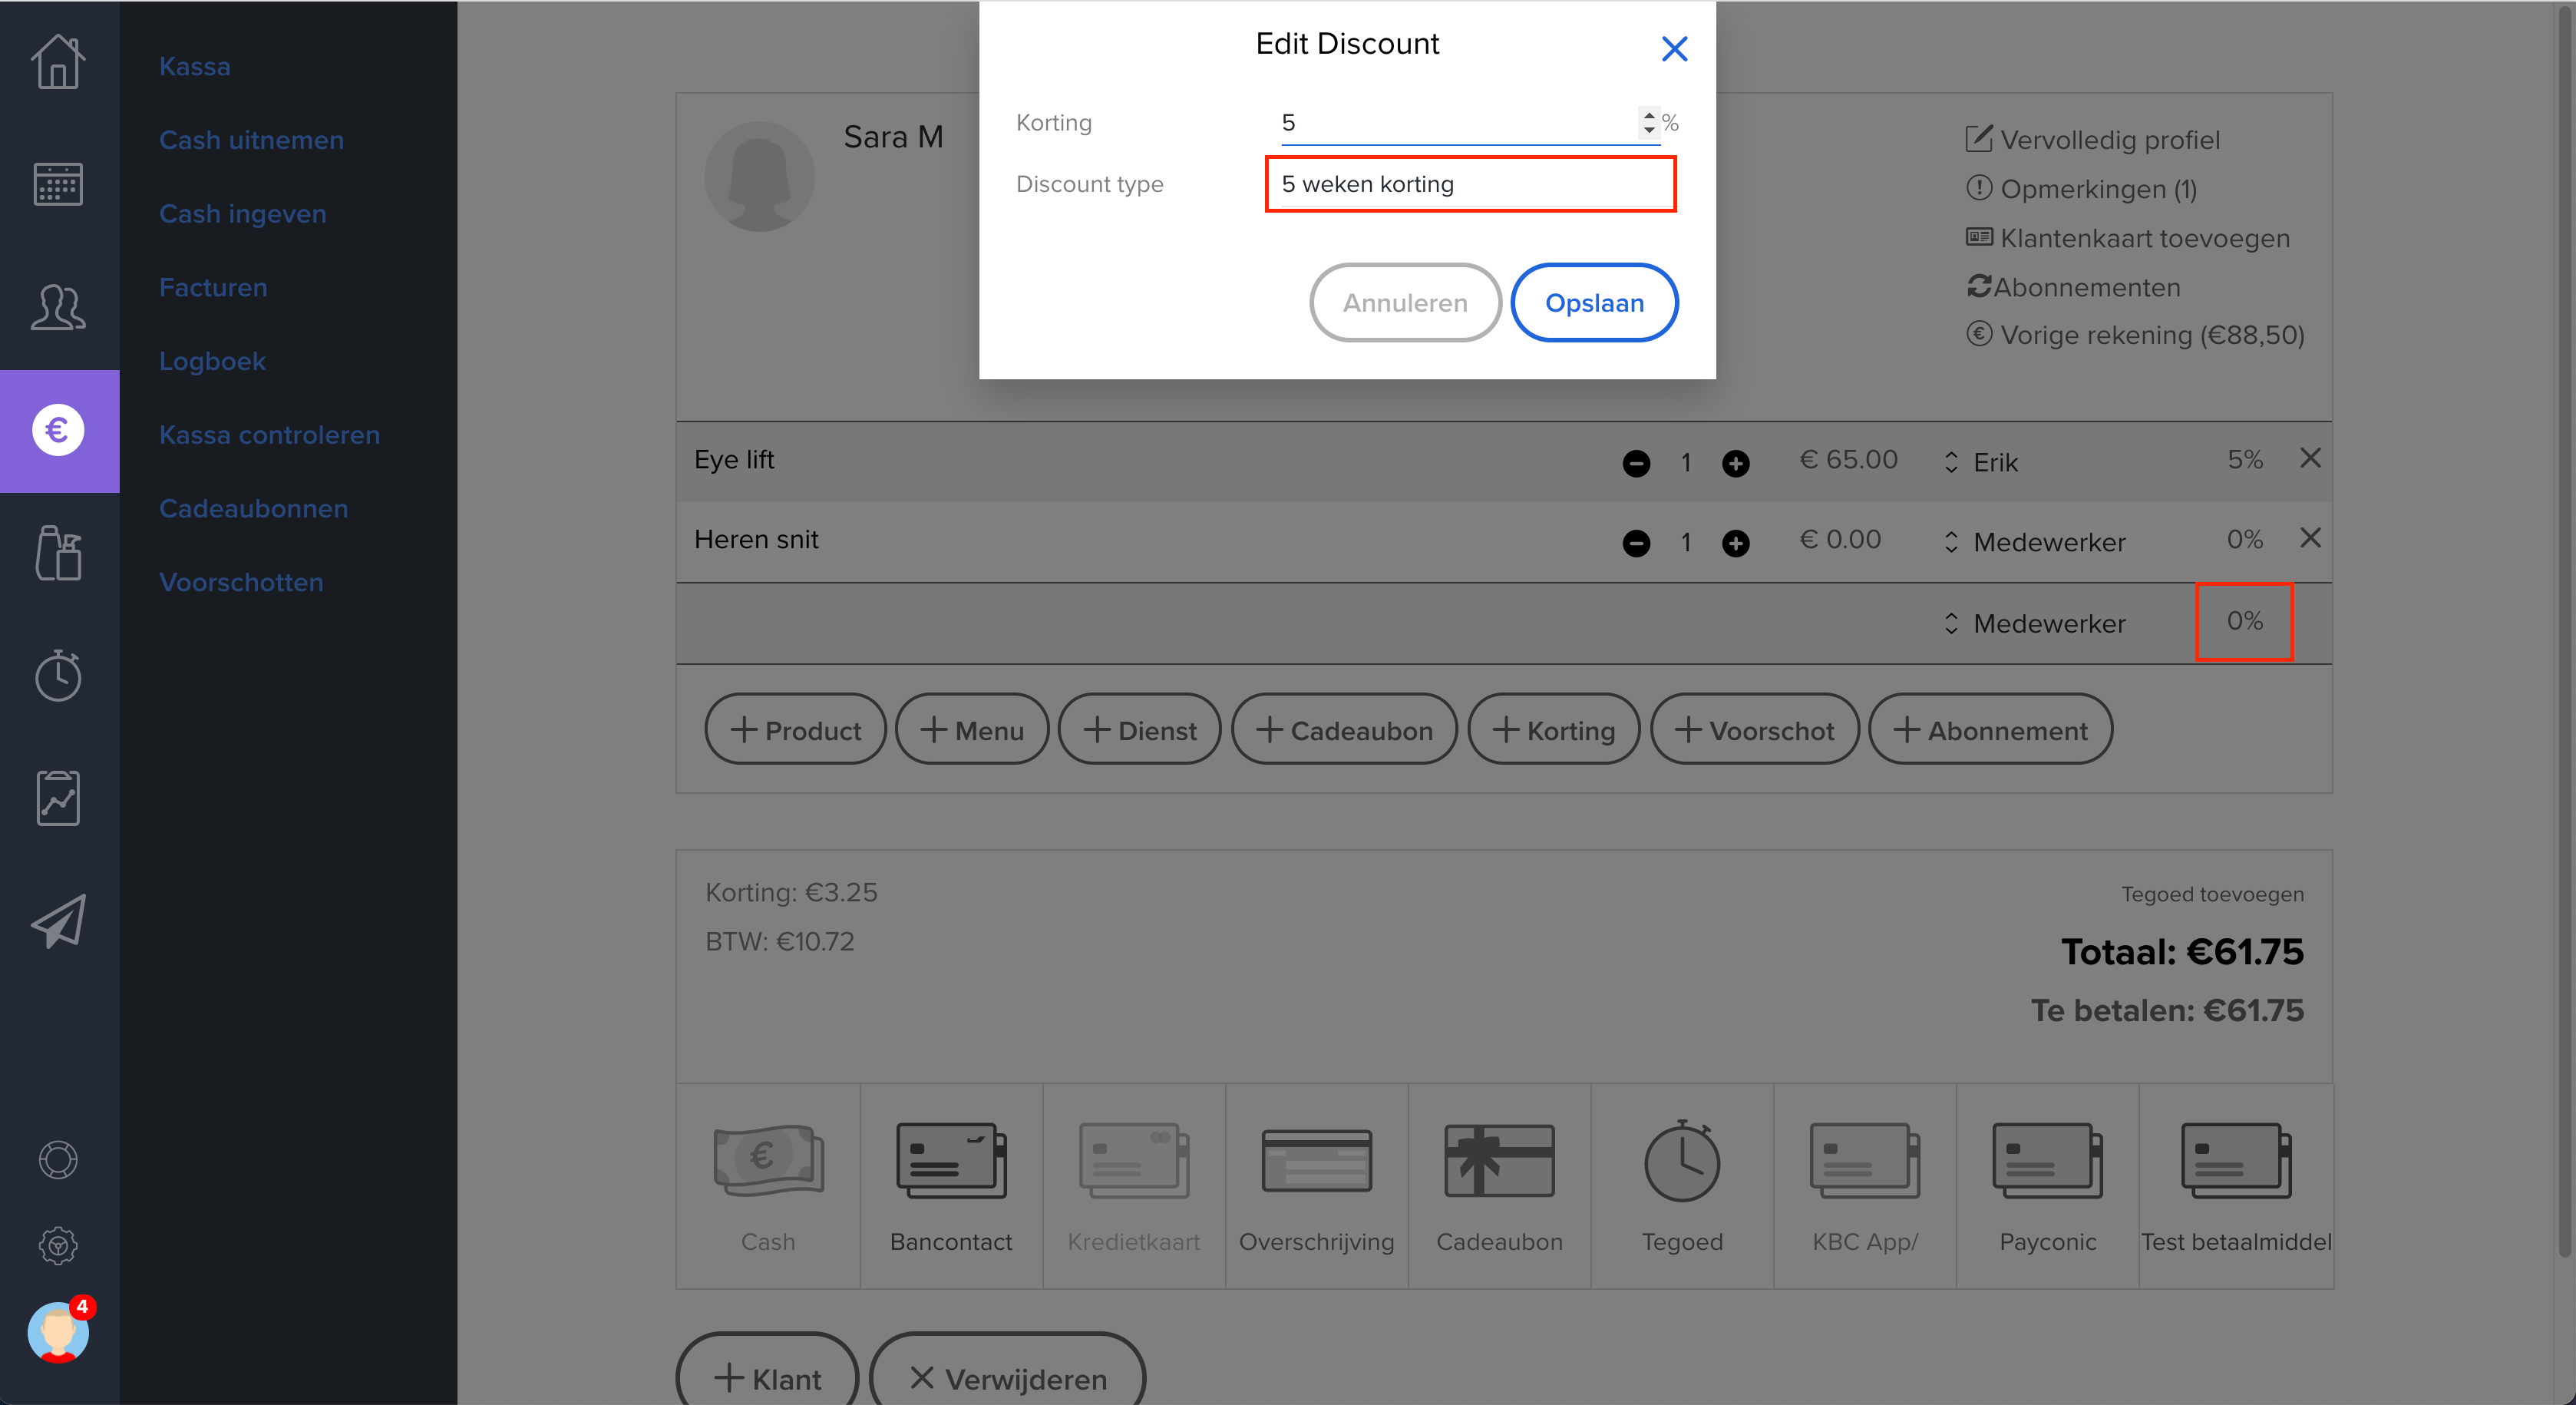Decrease Heren snit quantity with minus
The height and width of the screenshot is (1405, 2576).
(1636, 543)
